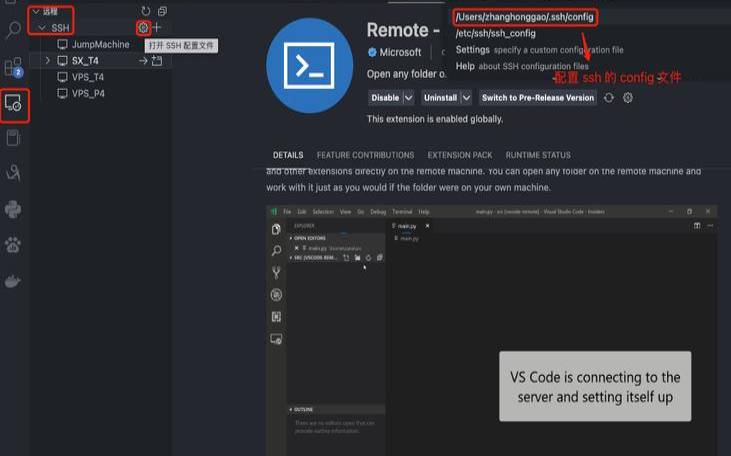Screen dimensions: 731x456
Task: Open the Search view in activity bar
Action: (14, 30)
